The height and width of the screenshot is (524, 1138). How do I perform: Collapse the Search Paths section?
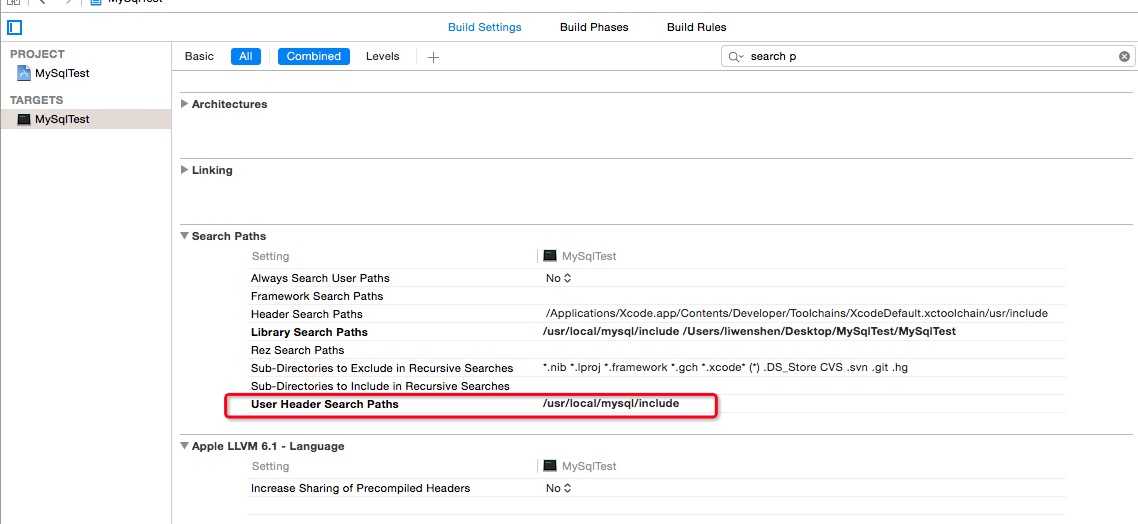(185, 236)
